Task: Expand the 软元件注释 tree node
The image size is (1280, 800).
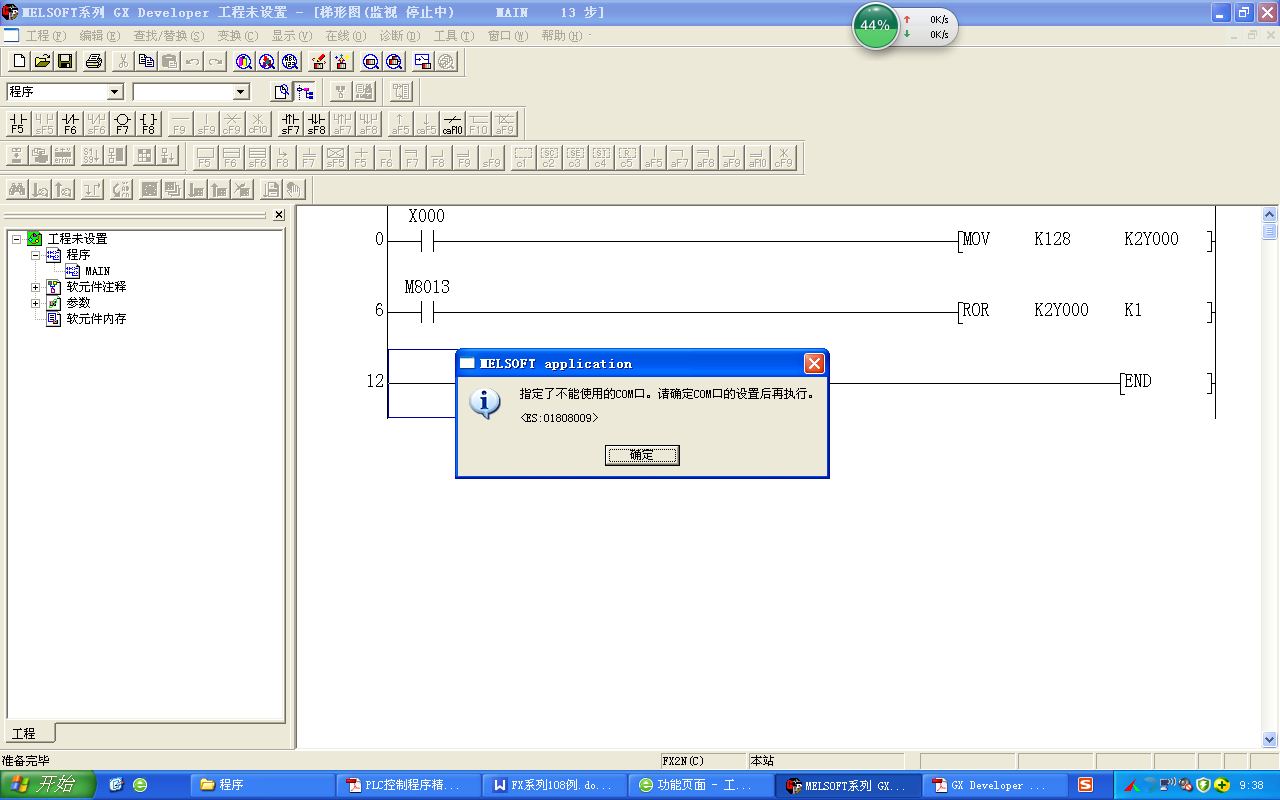Action: 36,287
